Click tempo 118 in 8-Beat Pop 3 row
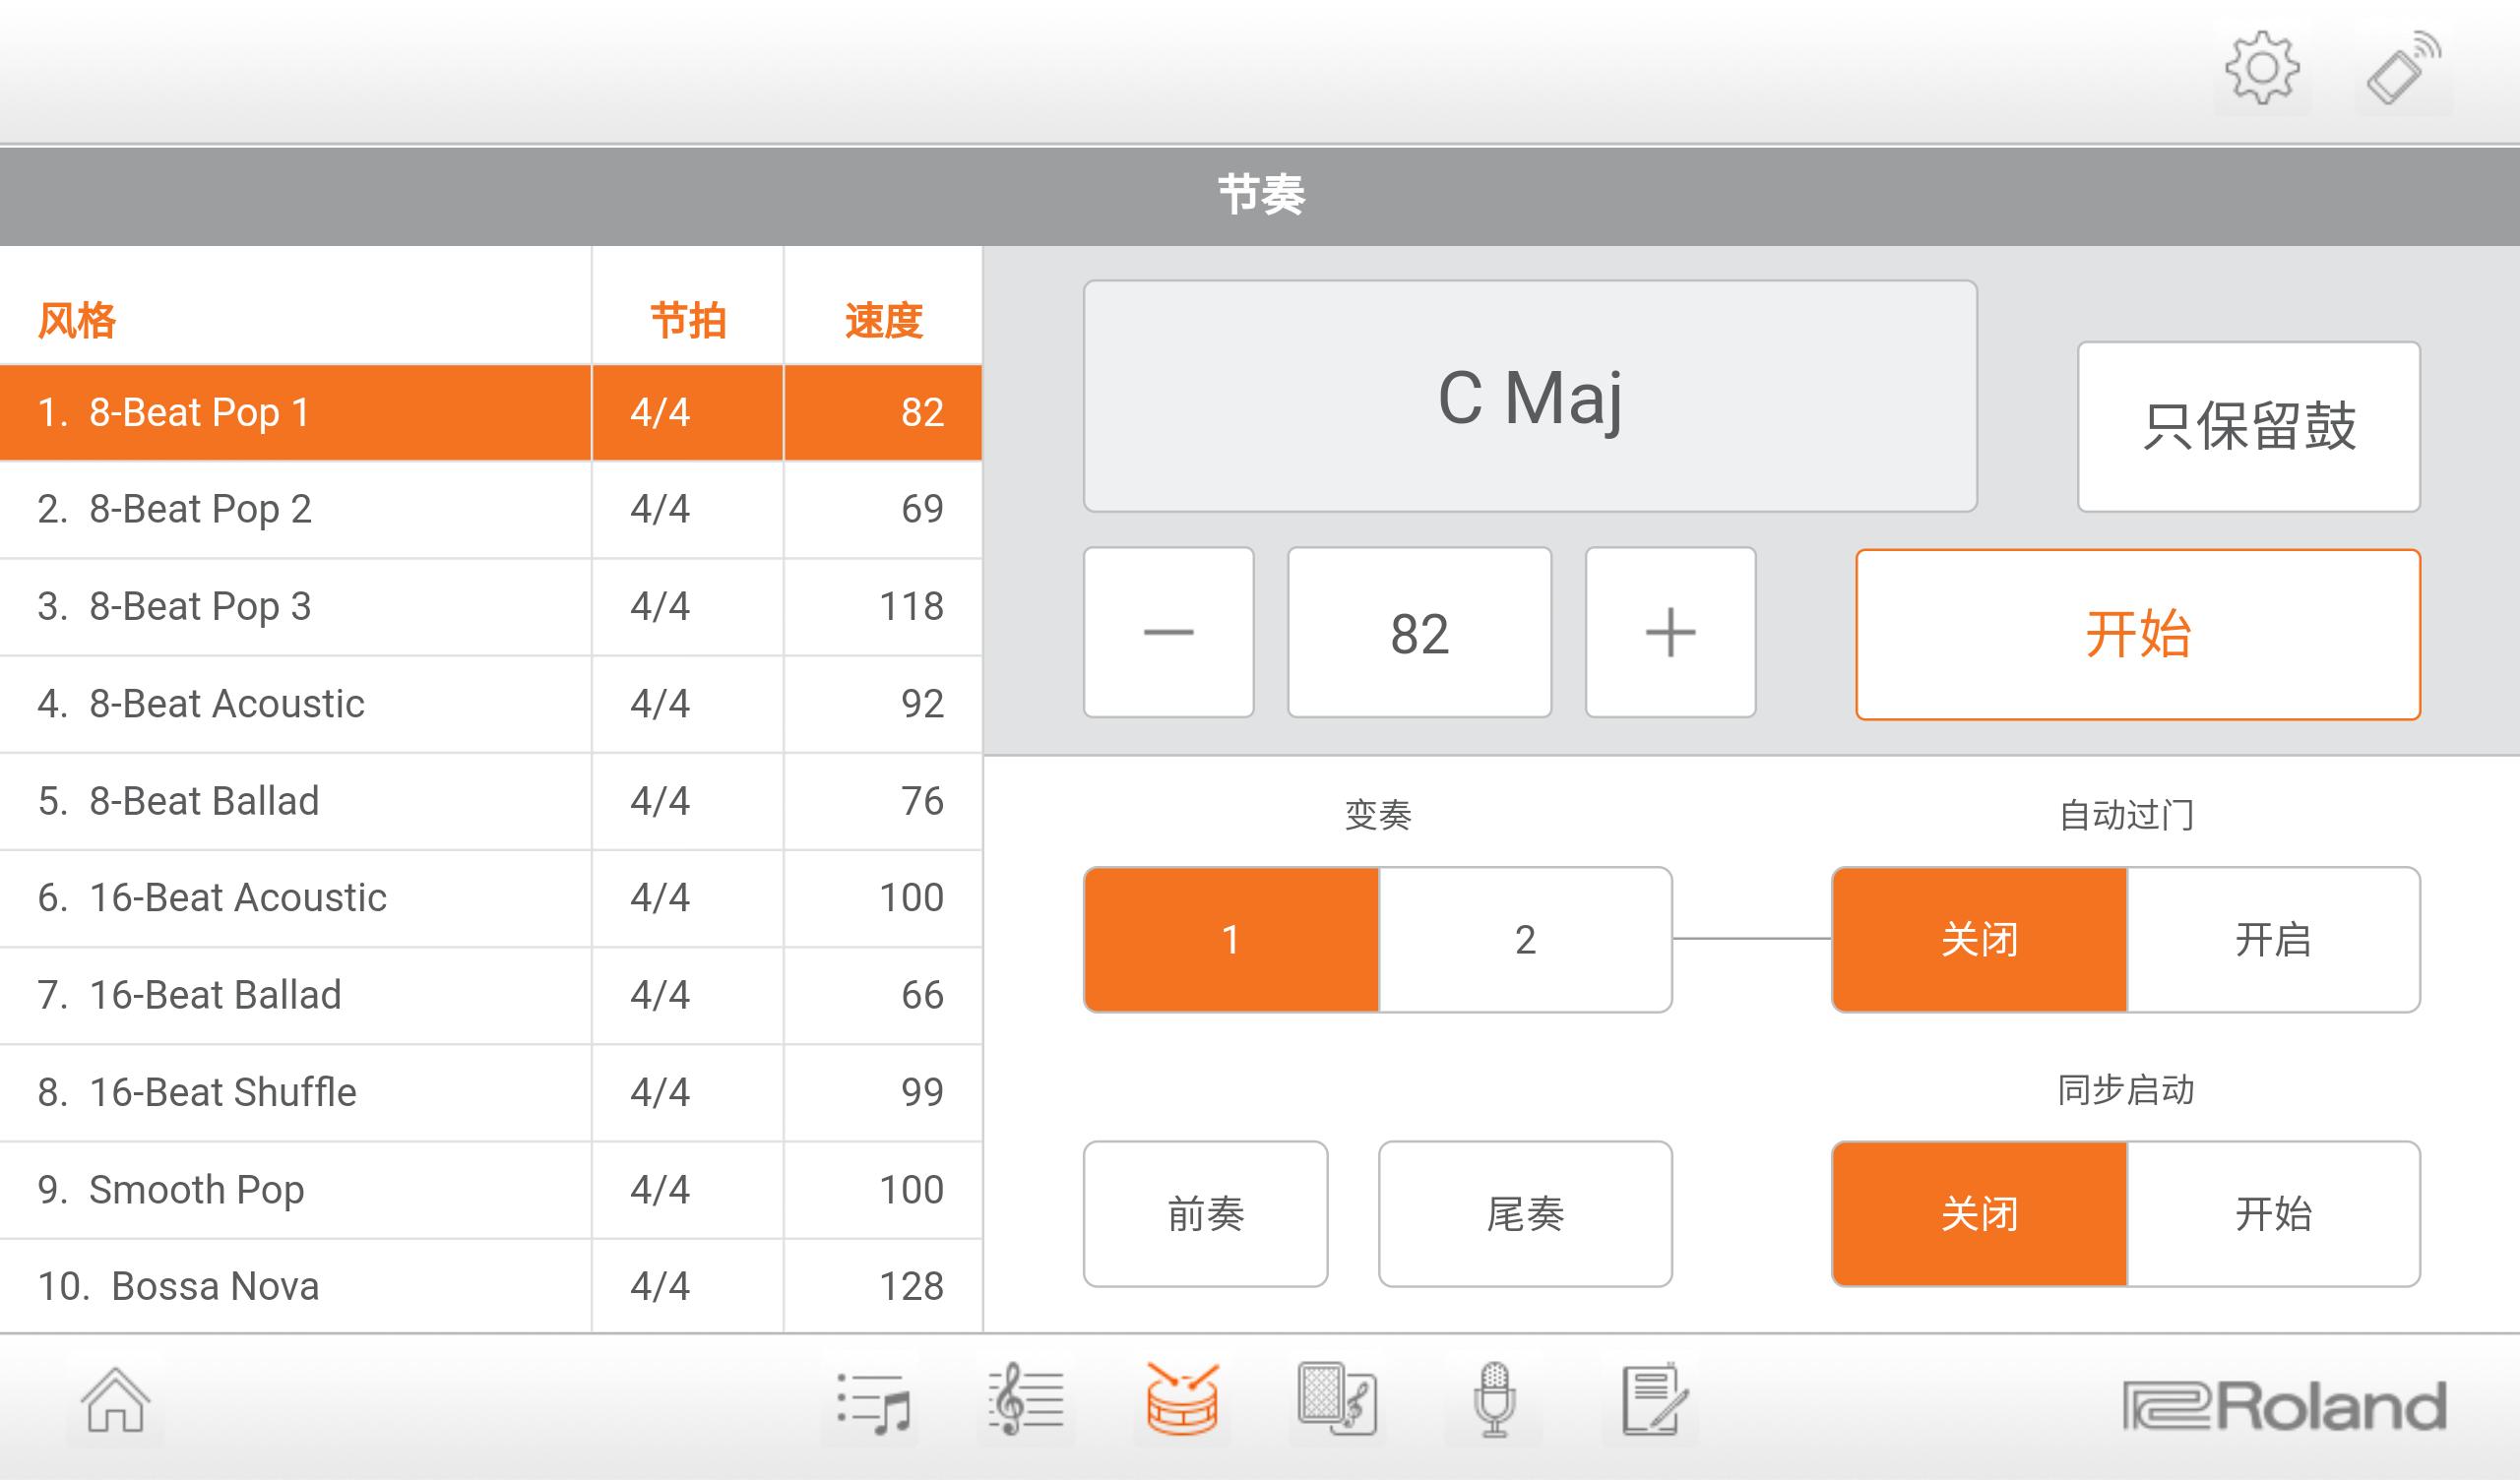Image resolution: width=2520 pixels, height=1480 pixels. (911, 606)
